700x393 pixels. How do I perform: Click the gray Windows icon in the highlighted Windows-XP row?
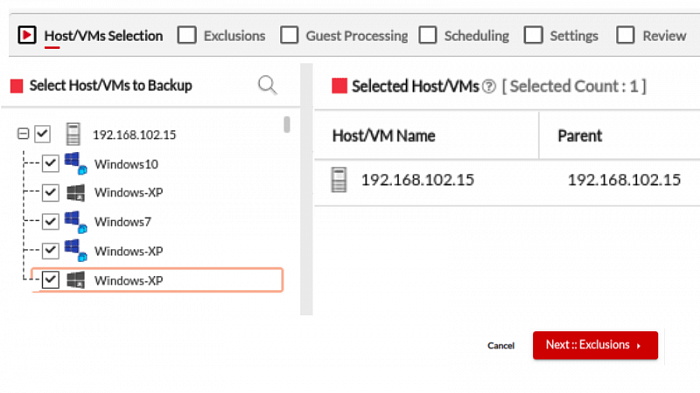click(75, 280)
